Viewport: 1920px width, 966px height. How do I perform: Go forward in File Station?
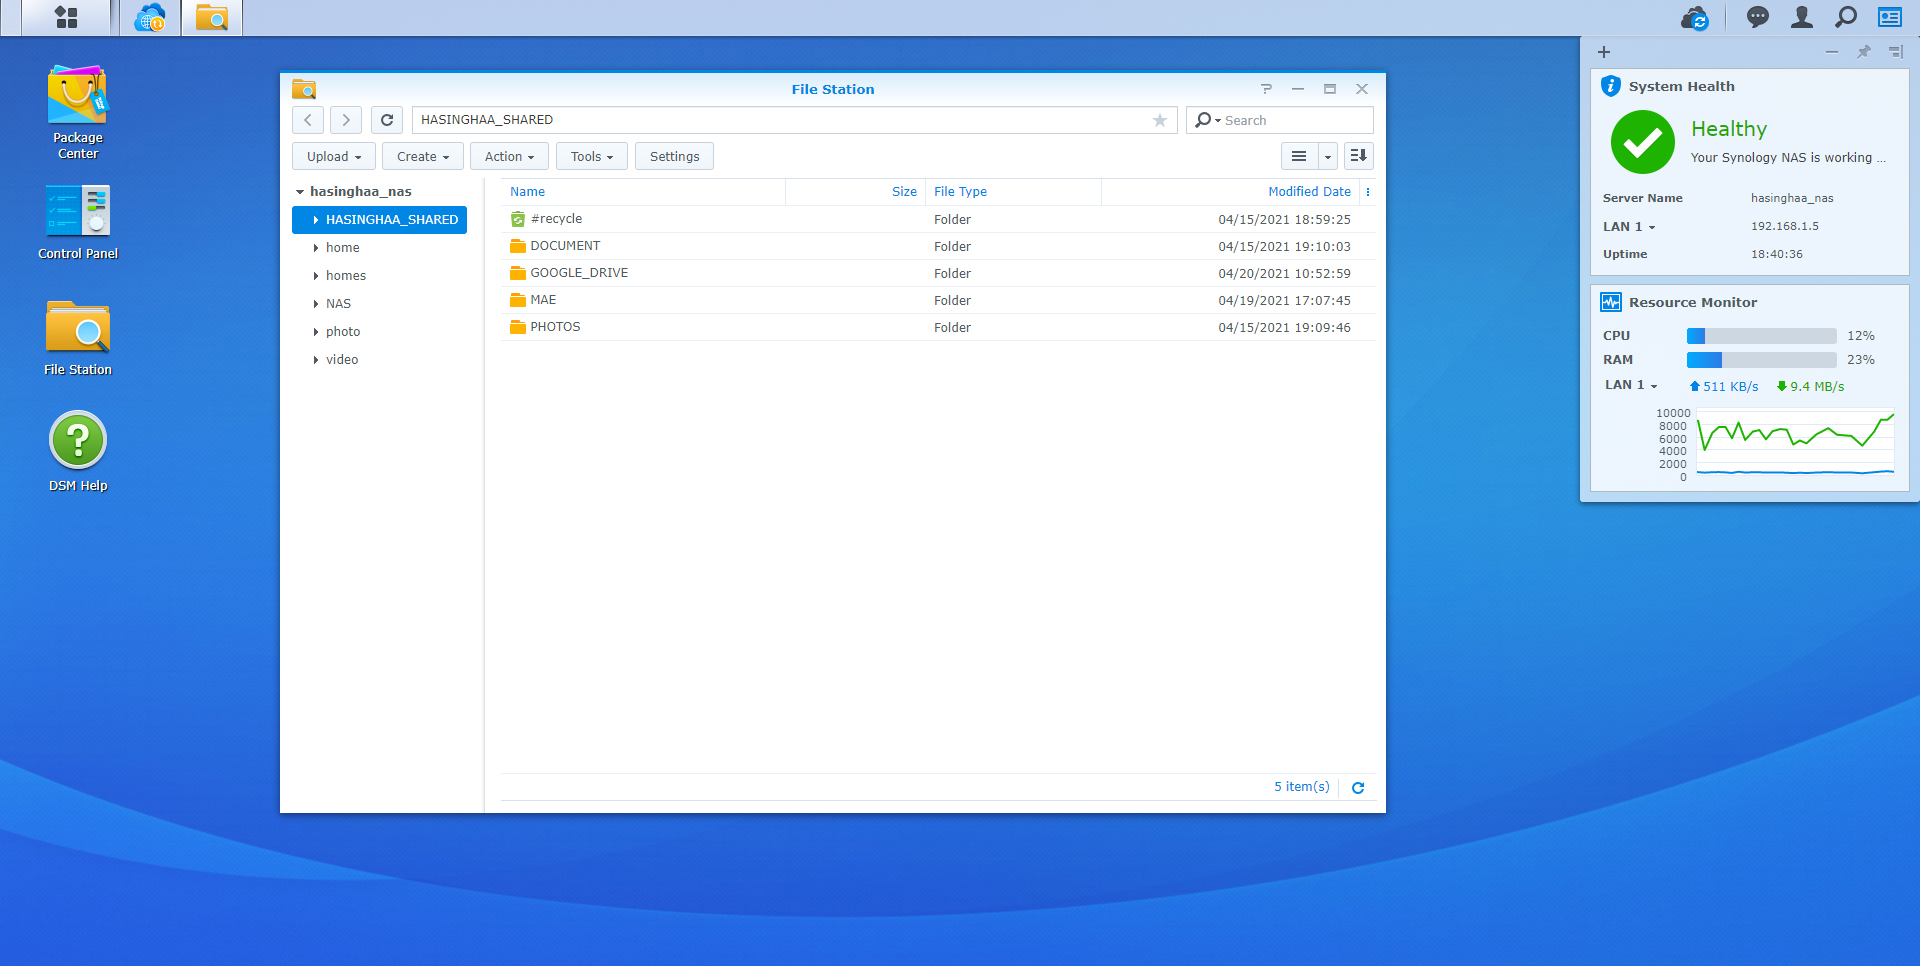(346, 120)
